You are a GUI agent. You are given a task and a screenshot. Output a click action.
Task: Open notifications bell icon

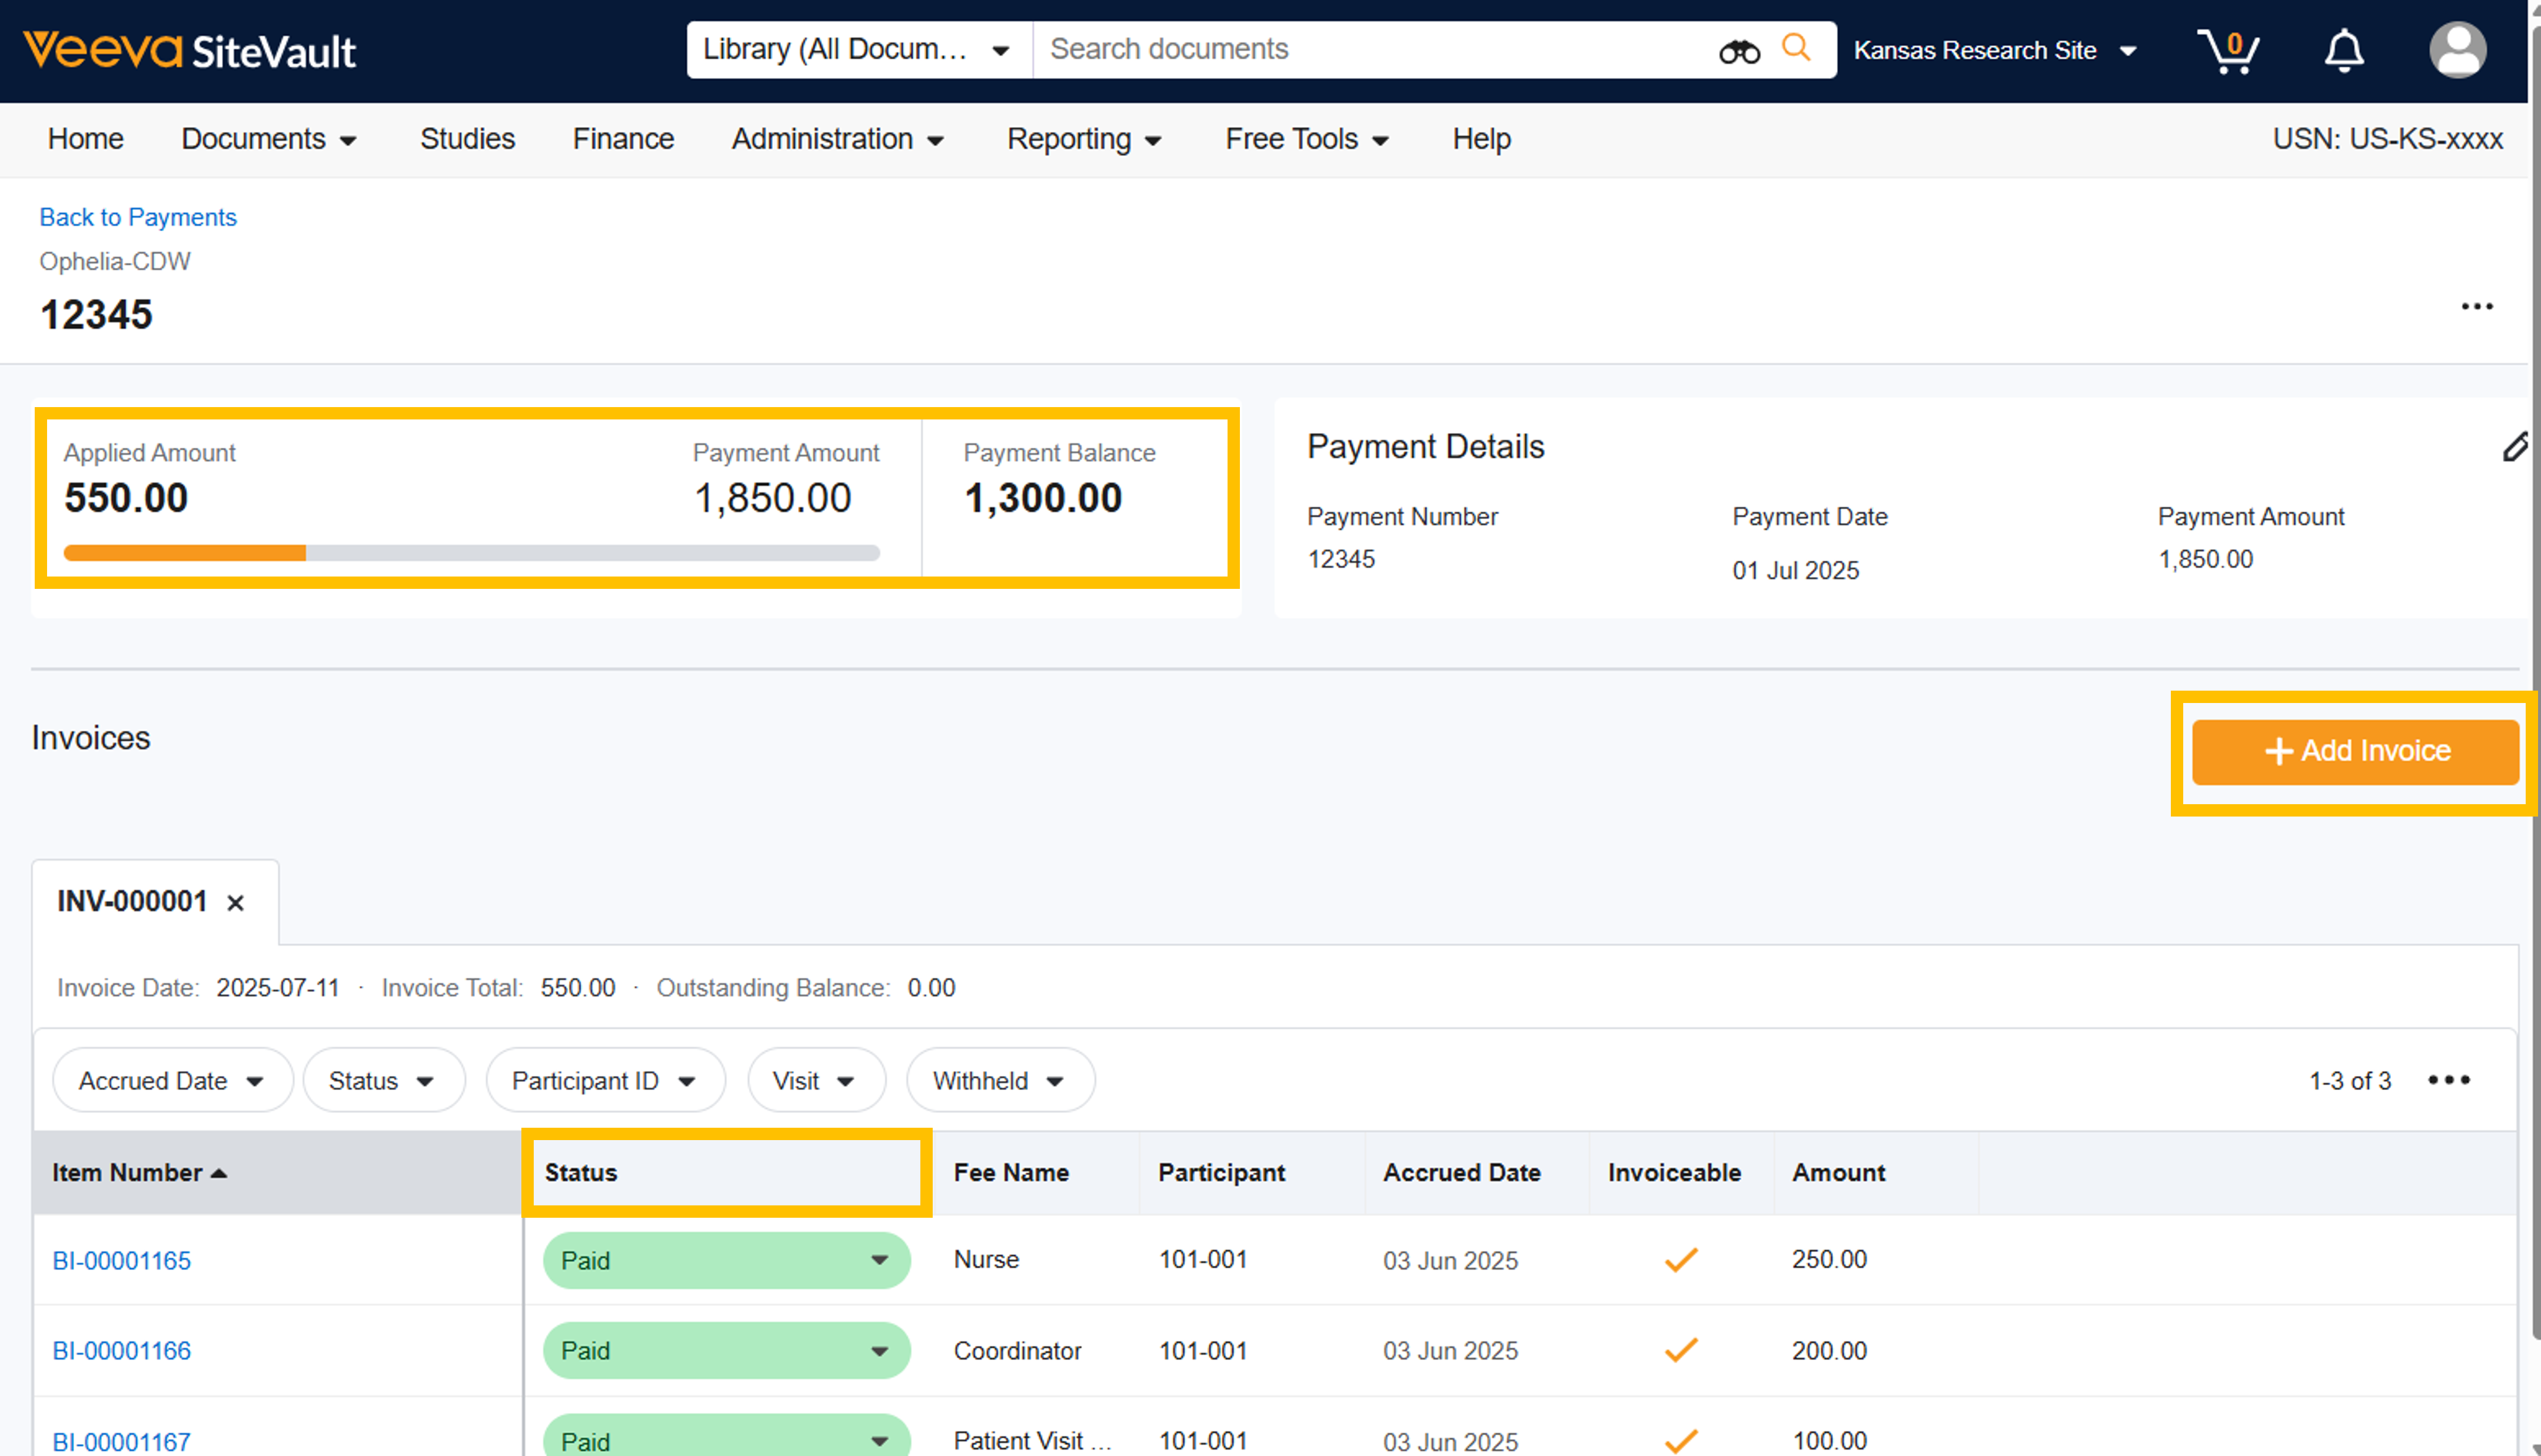pyautogui.click(x=2343, y=51)
